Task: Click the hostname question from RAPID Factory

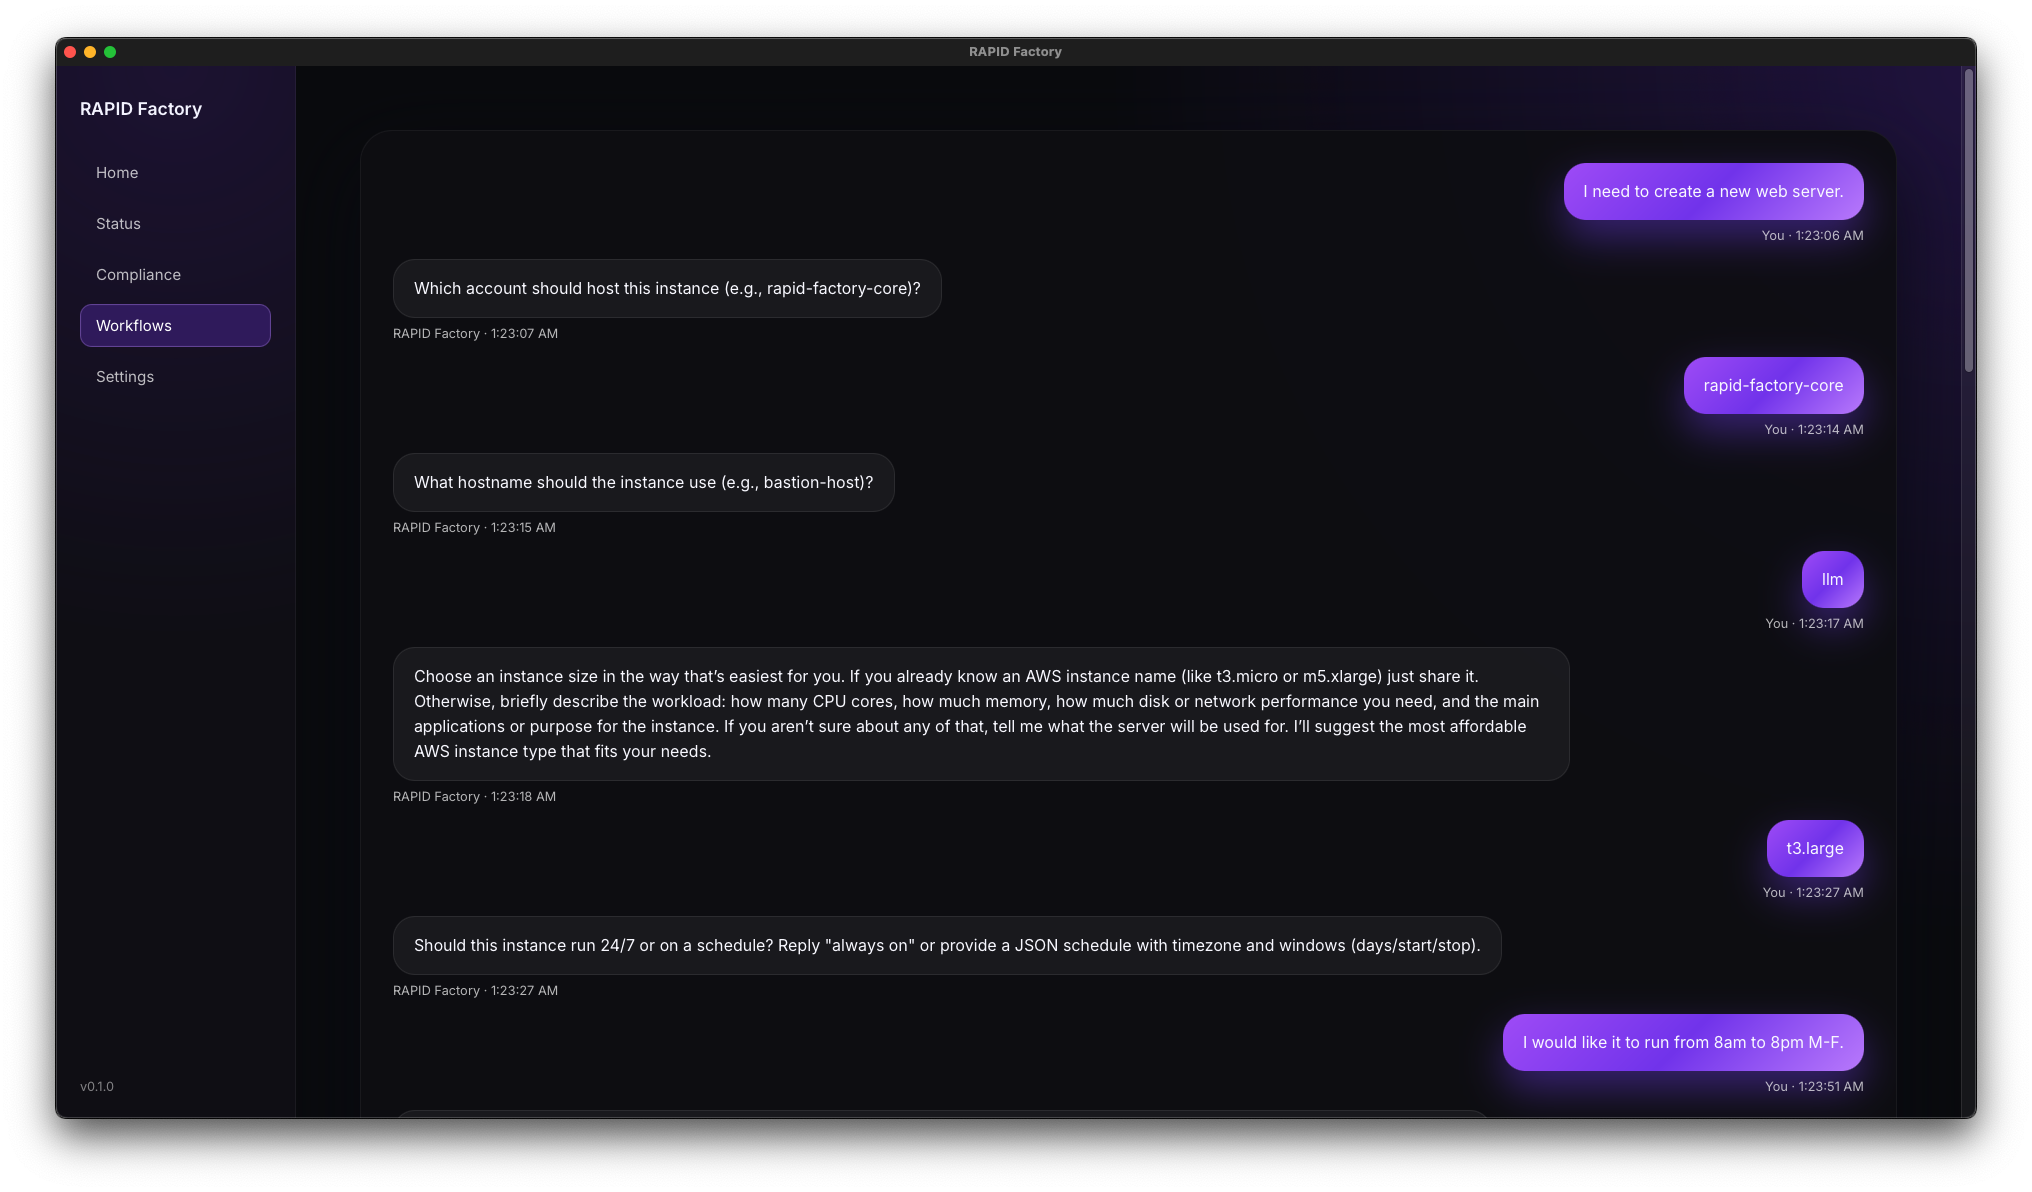Action: coord(643,482)
